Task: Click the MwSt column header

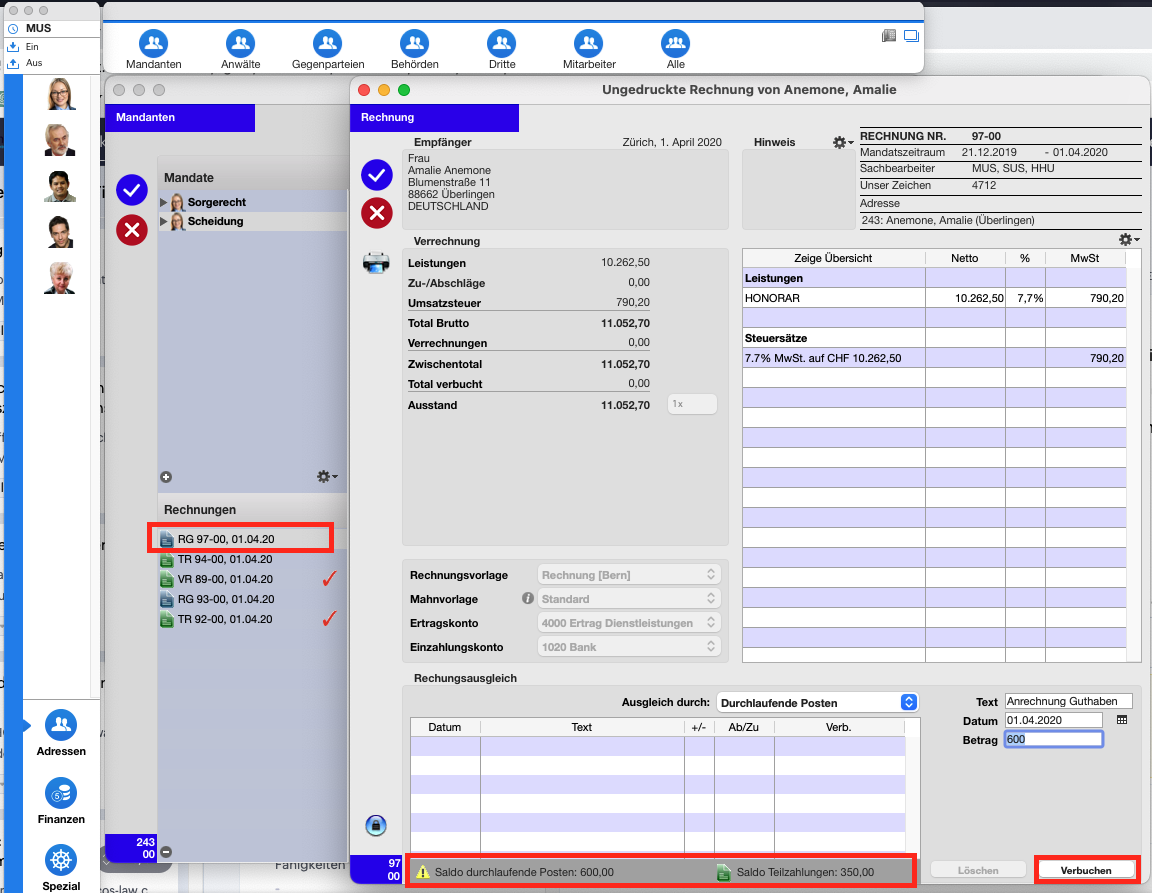Action: tap(1085, 258)
